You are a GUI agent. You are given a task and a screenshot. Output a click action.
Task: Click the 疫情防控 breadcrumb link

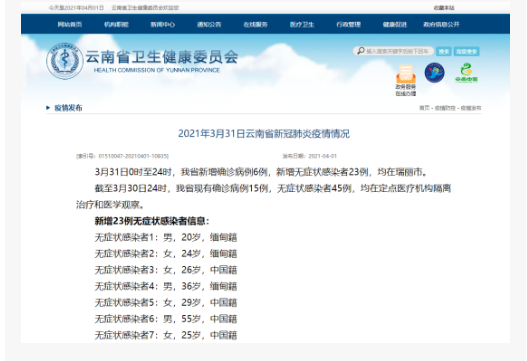[445, 108]
